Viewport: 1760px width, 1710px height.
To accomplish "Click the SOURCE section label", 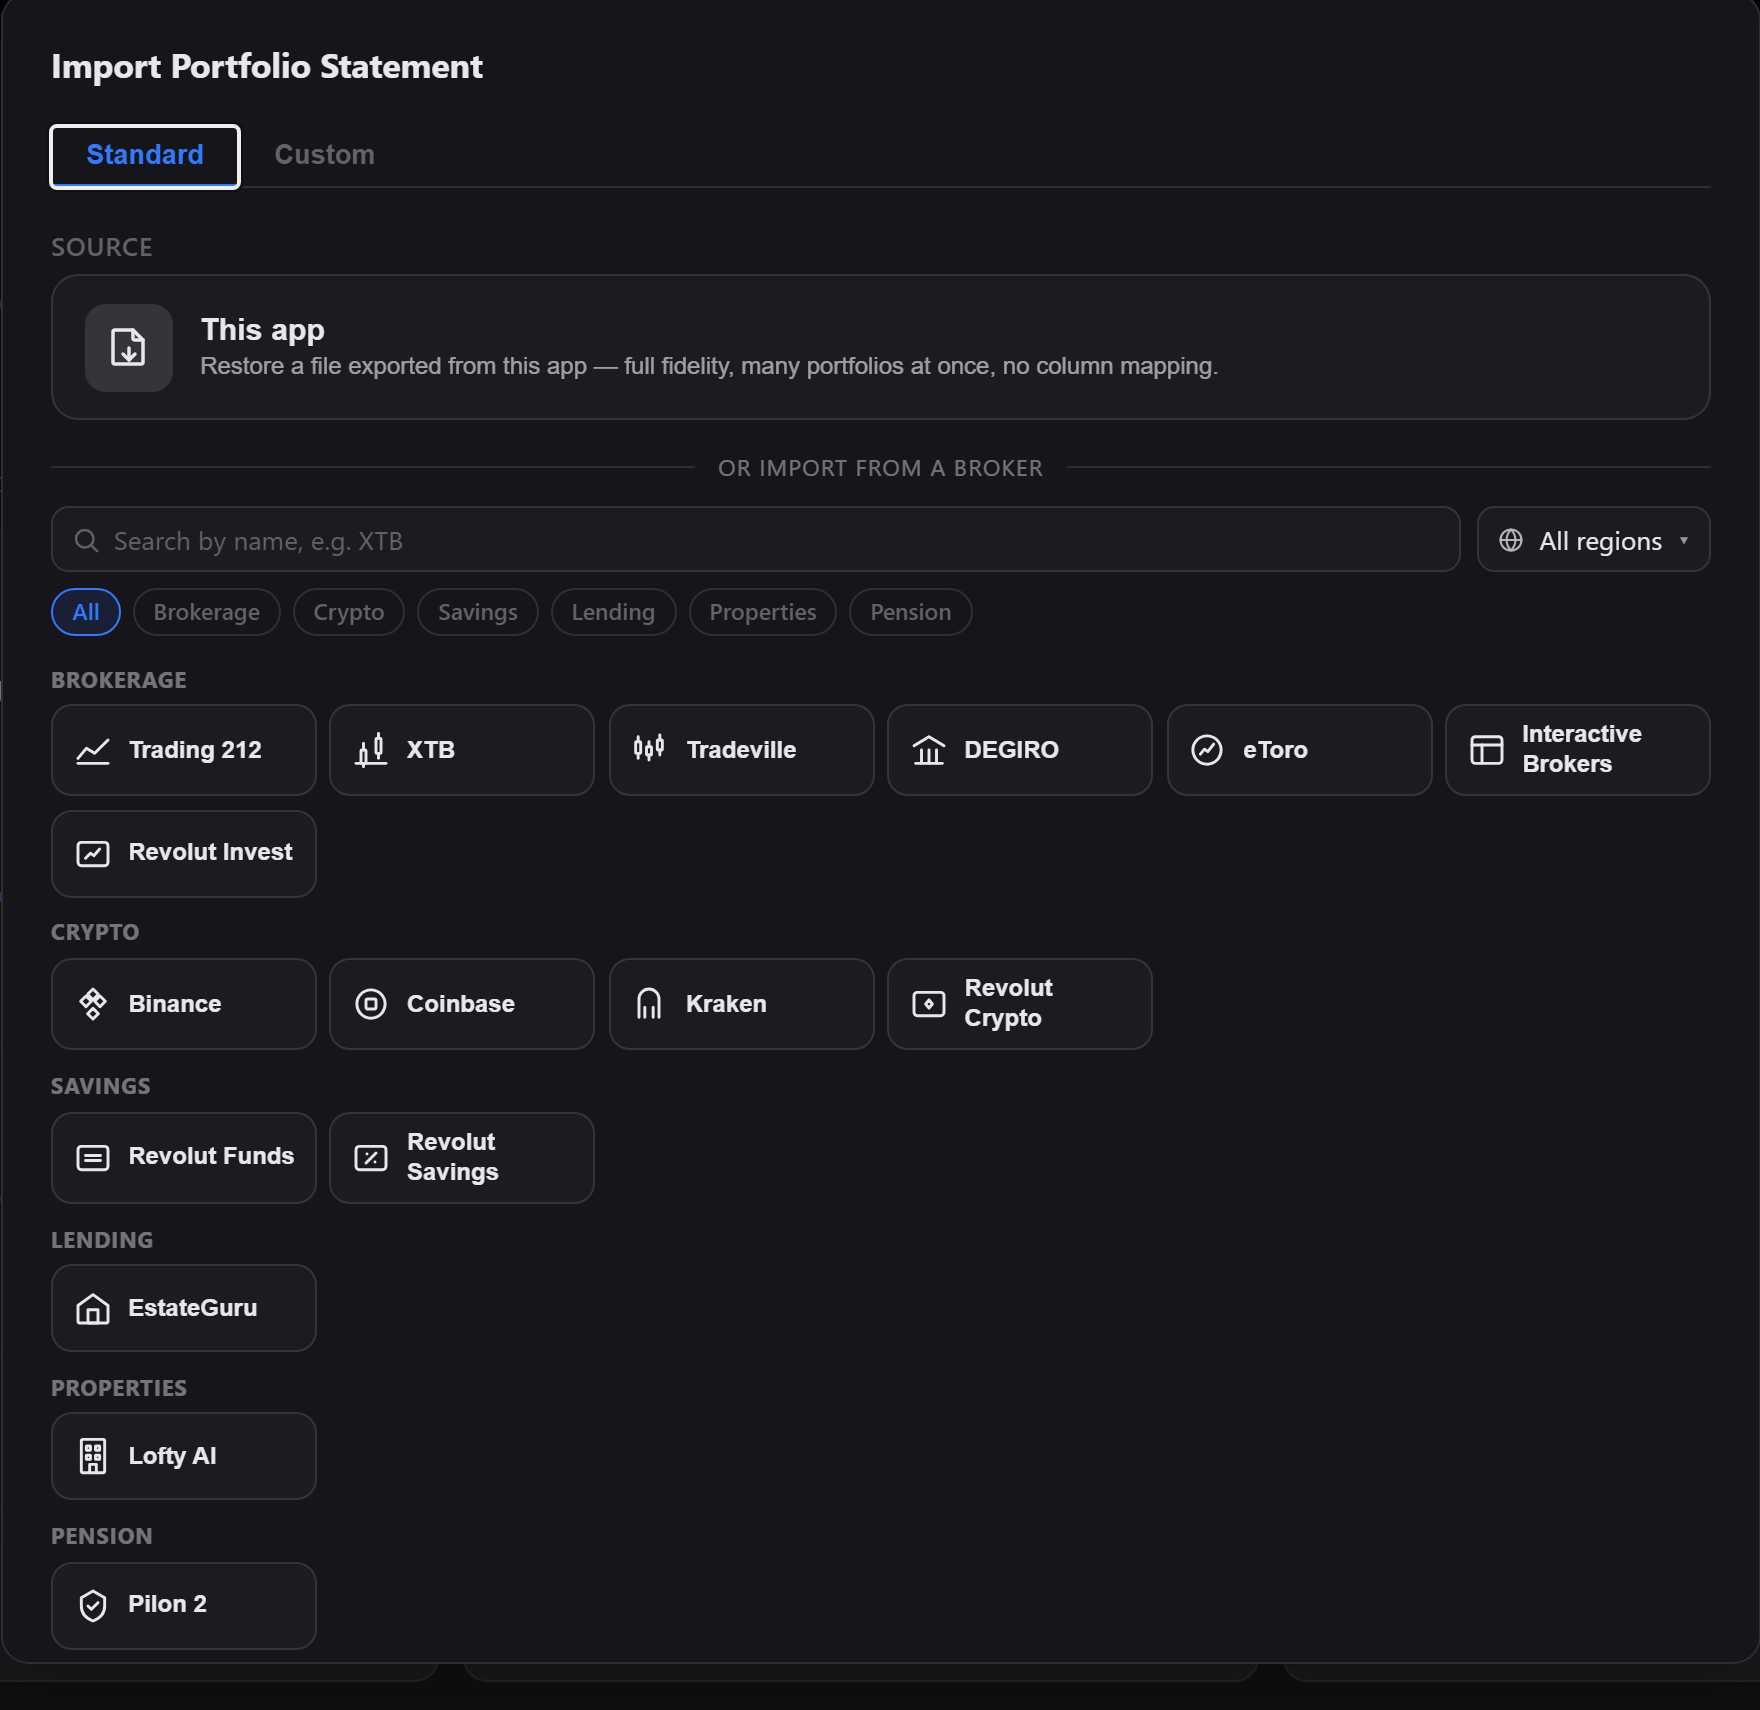I will pyautogui.click(x=102, y=247).
